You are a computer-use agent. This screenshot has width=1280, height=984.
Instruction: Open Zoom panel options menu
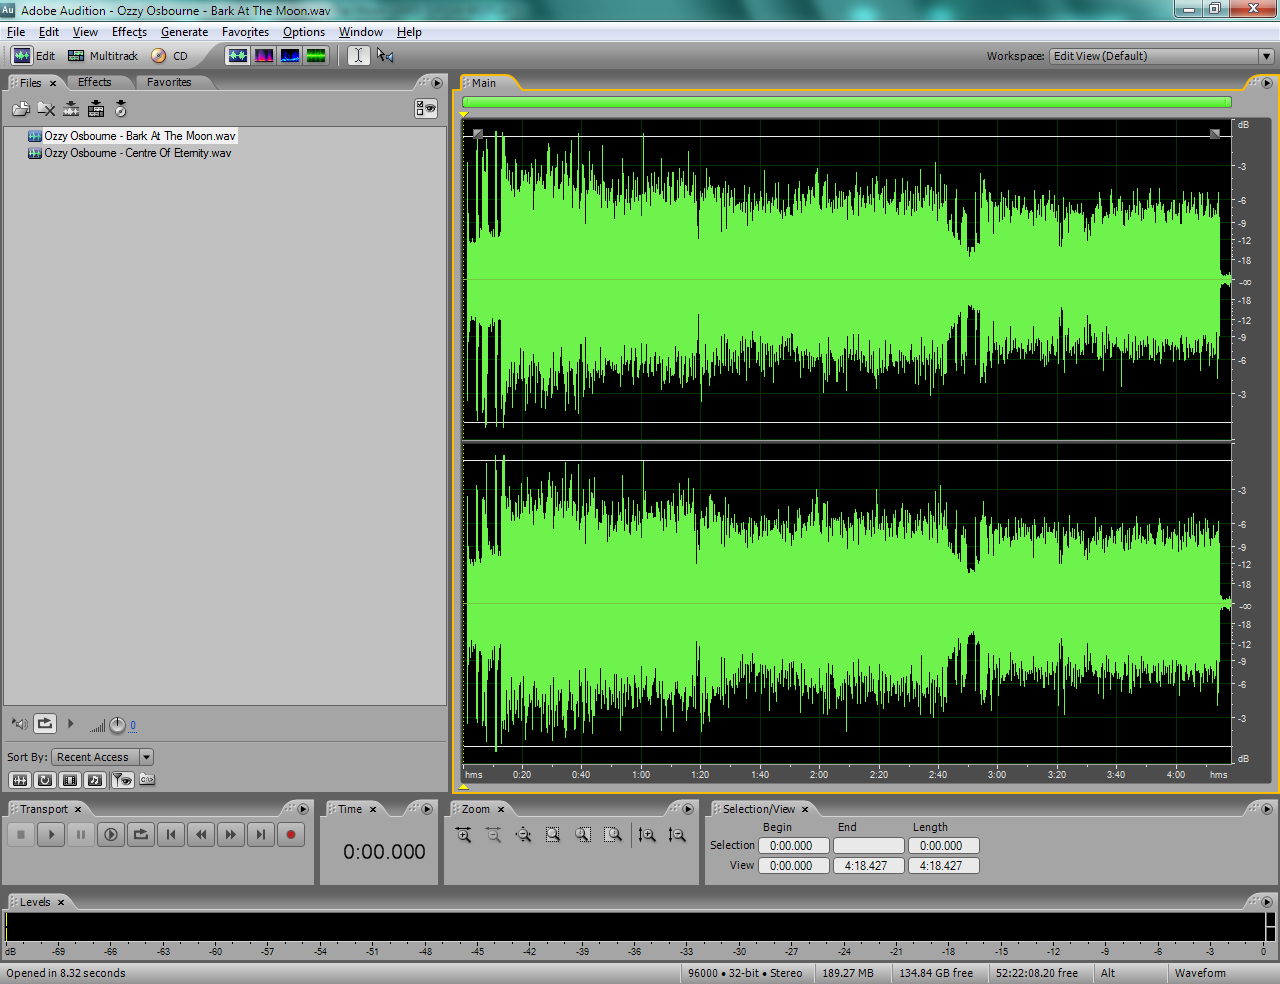click(687, 809)
